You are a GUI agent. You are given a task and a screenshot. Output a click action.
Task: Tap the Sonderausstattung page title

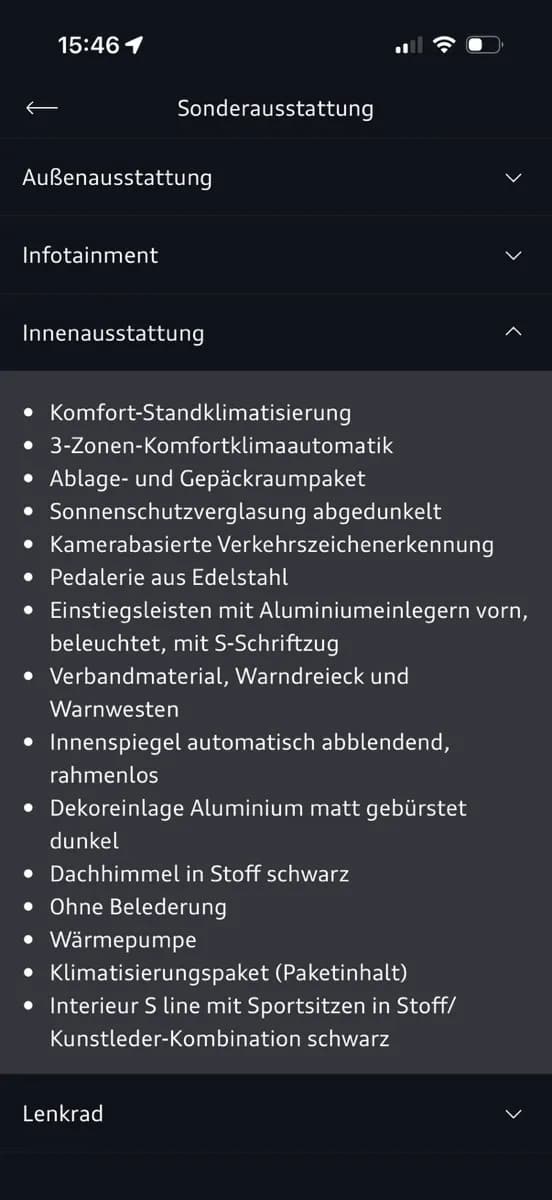click(275, 108)
